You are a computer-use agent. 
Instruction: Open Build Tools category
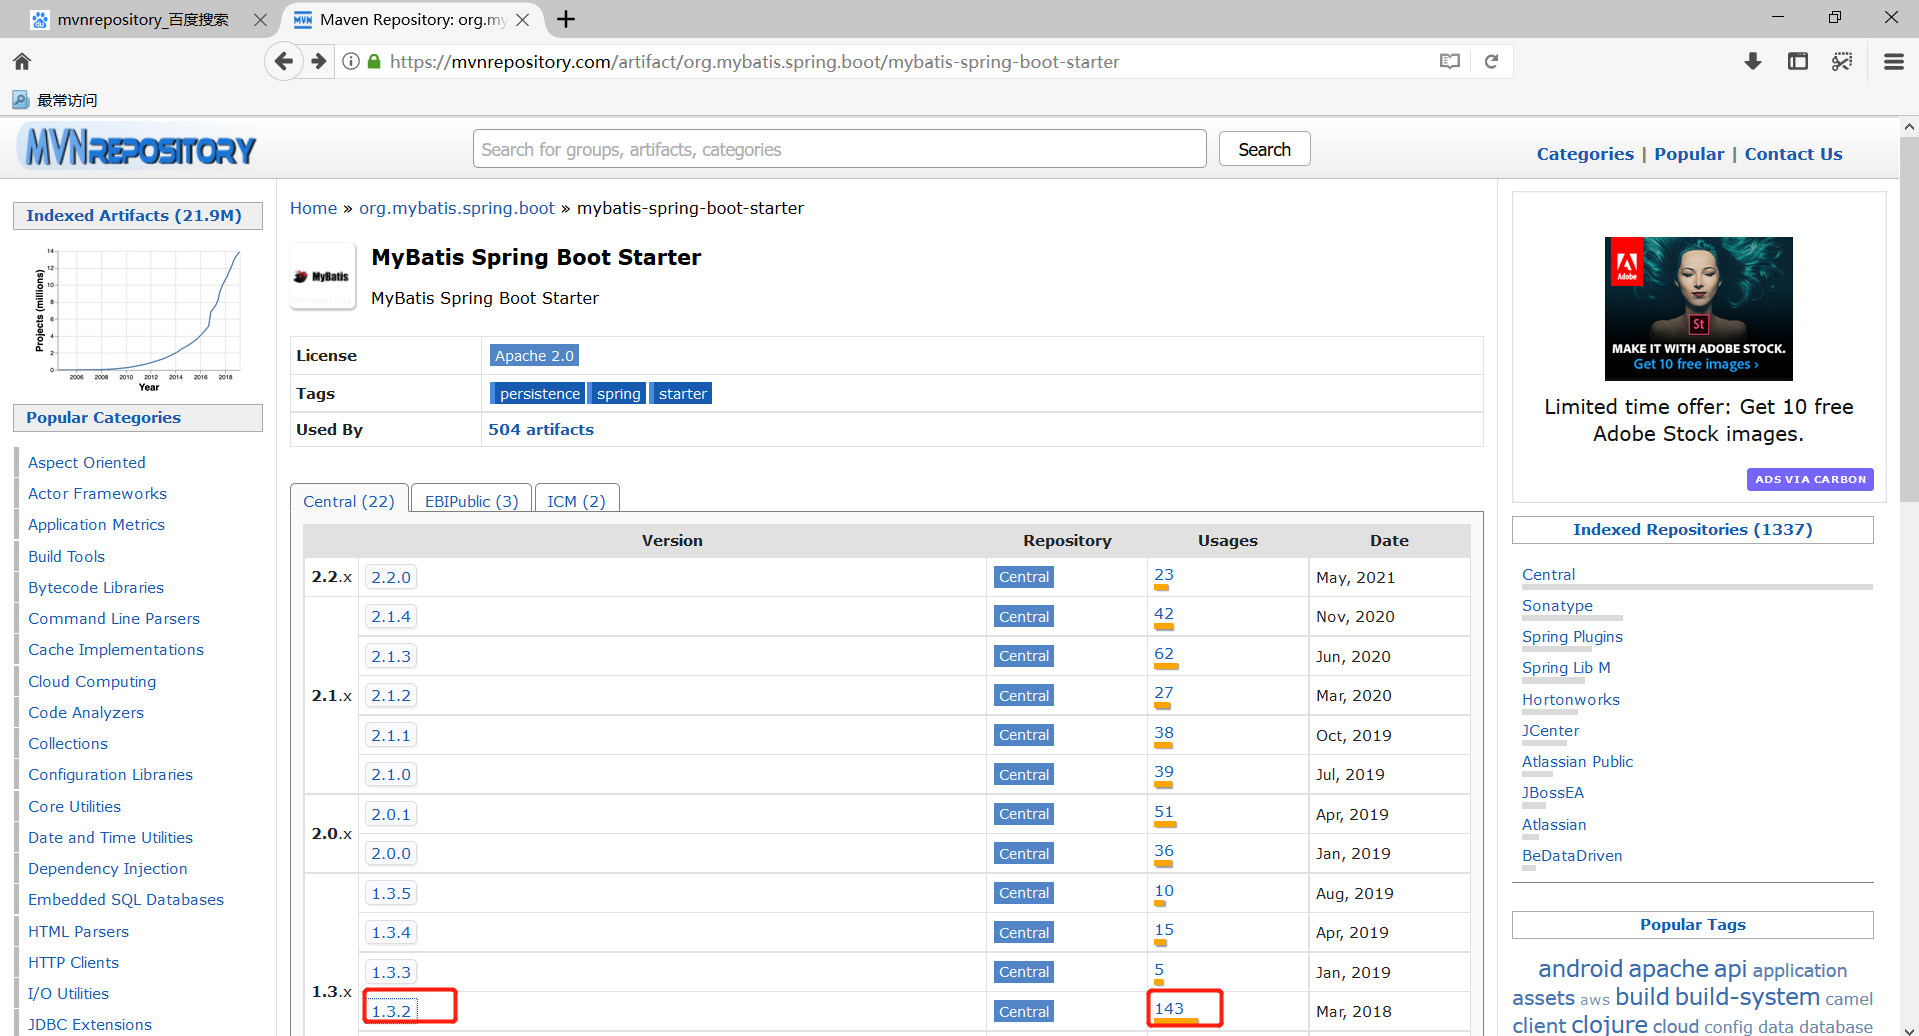point(66,556)
